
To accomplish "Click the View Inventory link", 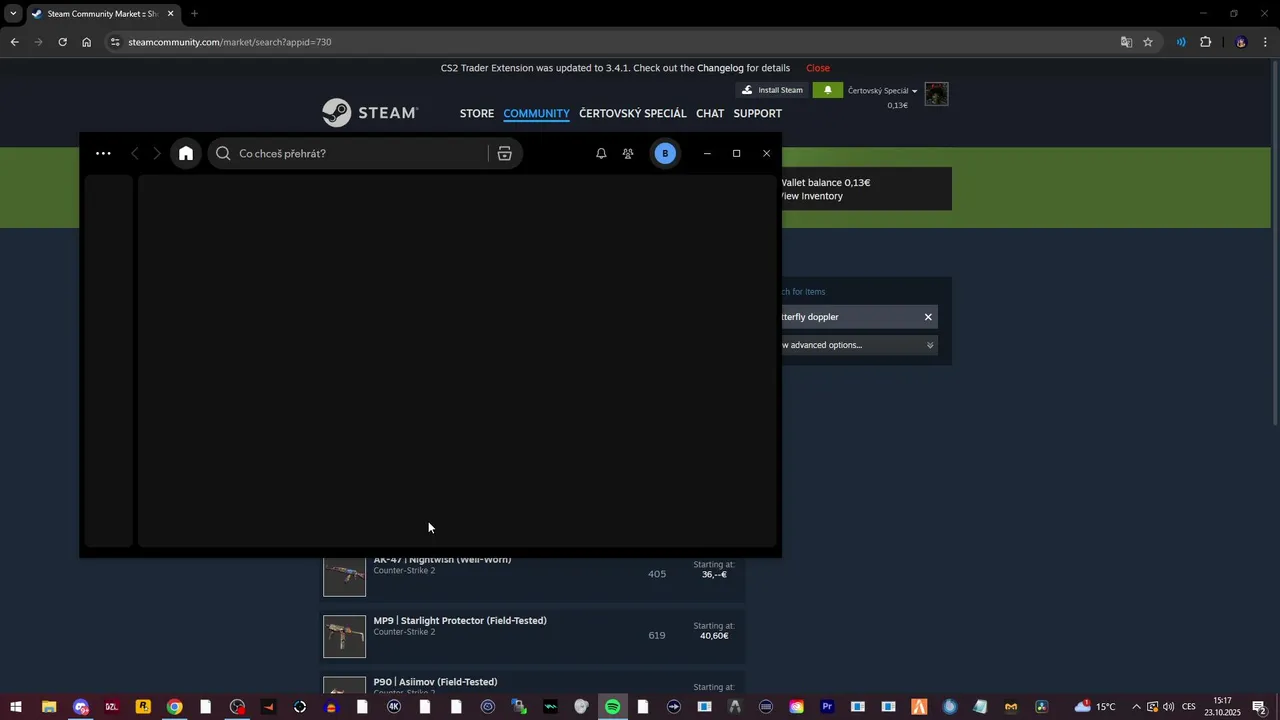I will 812,196.
